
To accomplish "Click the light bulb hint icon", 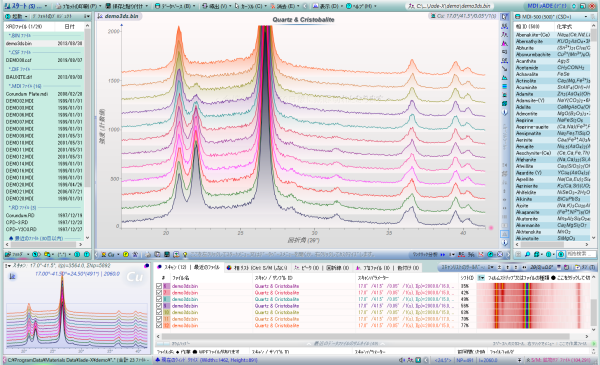I will pyautogui.click(x=185, y=254).
